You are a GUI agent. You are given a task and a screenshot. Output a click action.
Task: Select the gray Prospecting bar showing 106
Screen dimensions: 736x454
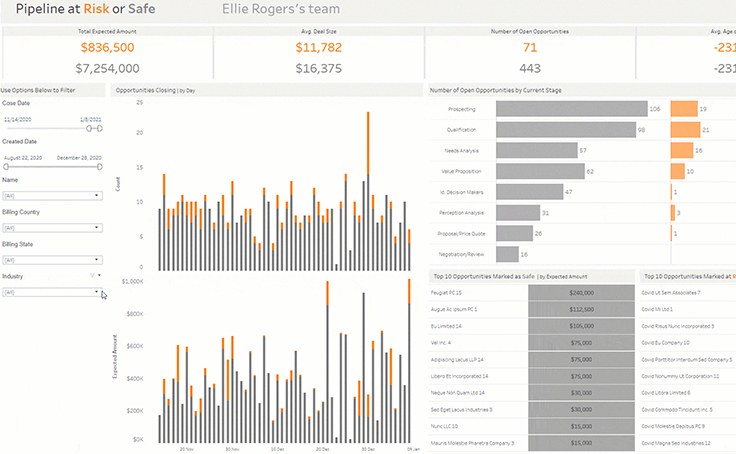[570, 108]
